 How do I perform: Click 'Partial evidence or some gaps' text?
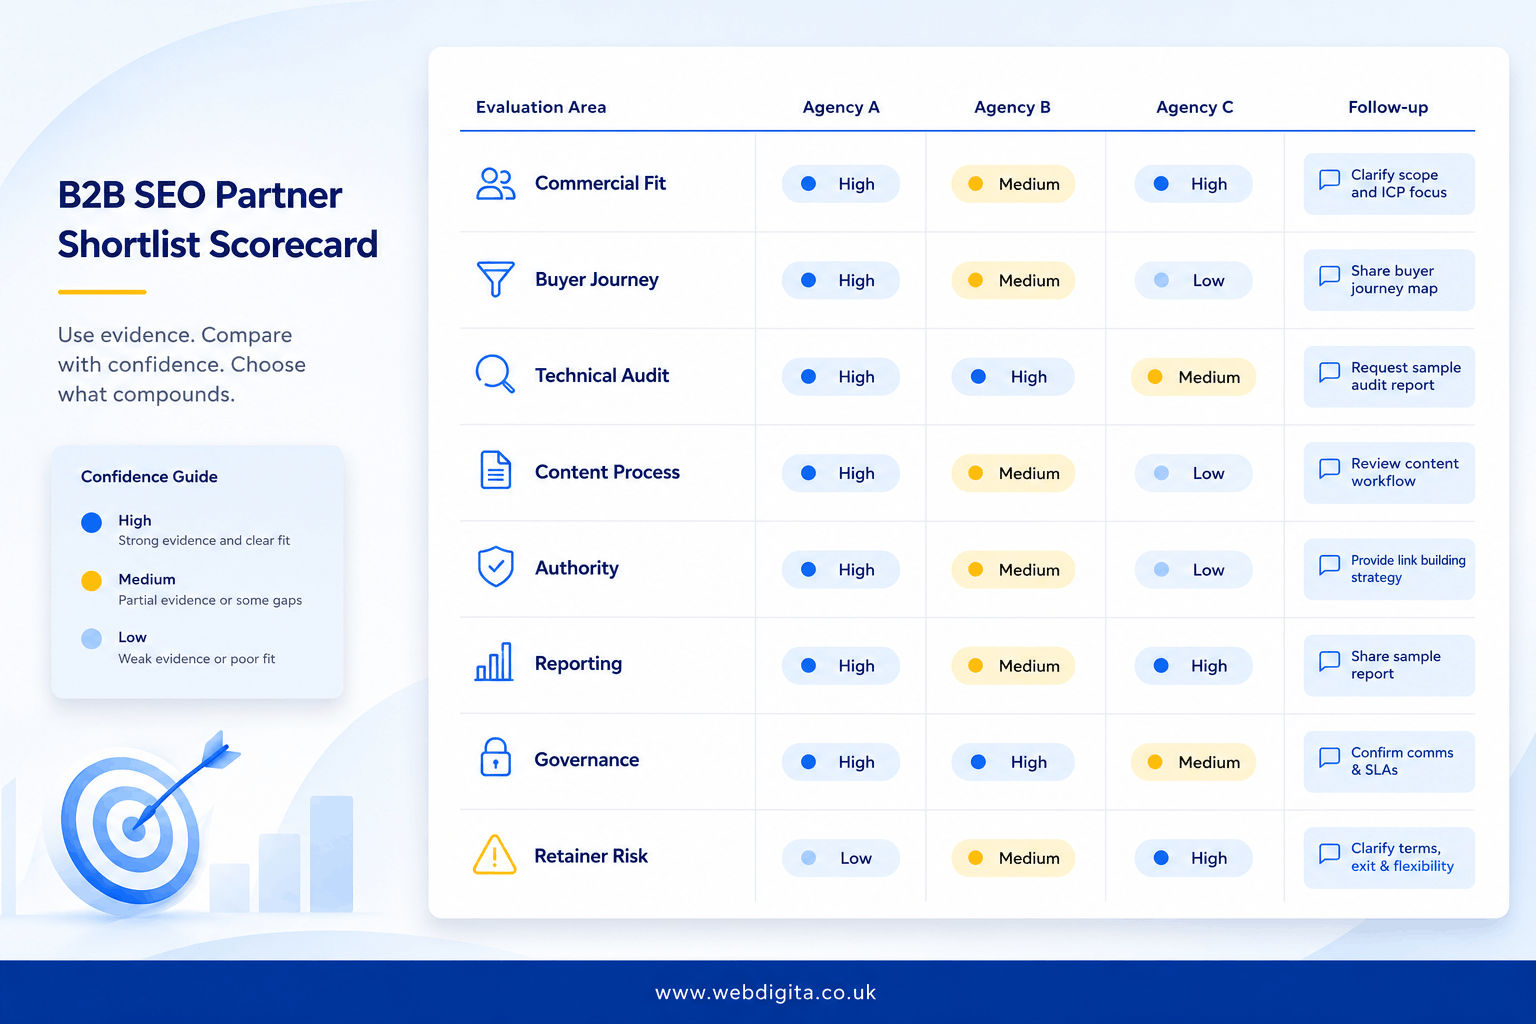pyautogui.click(x=210, y=600)
